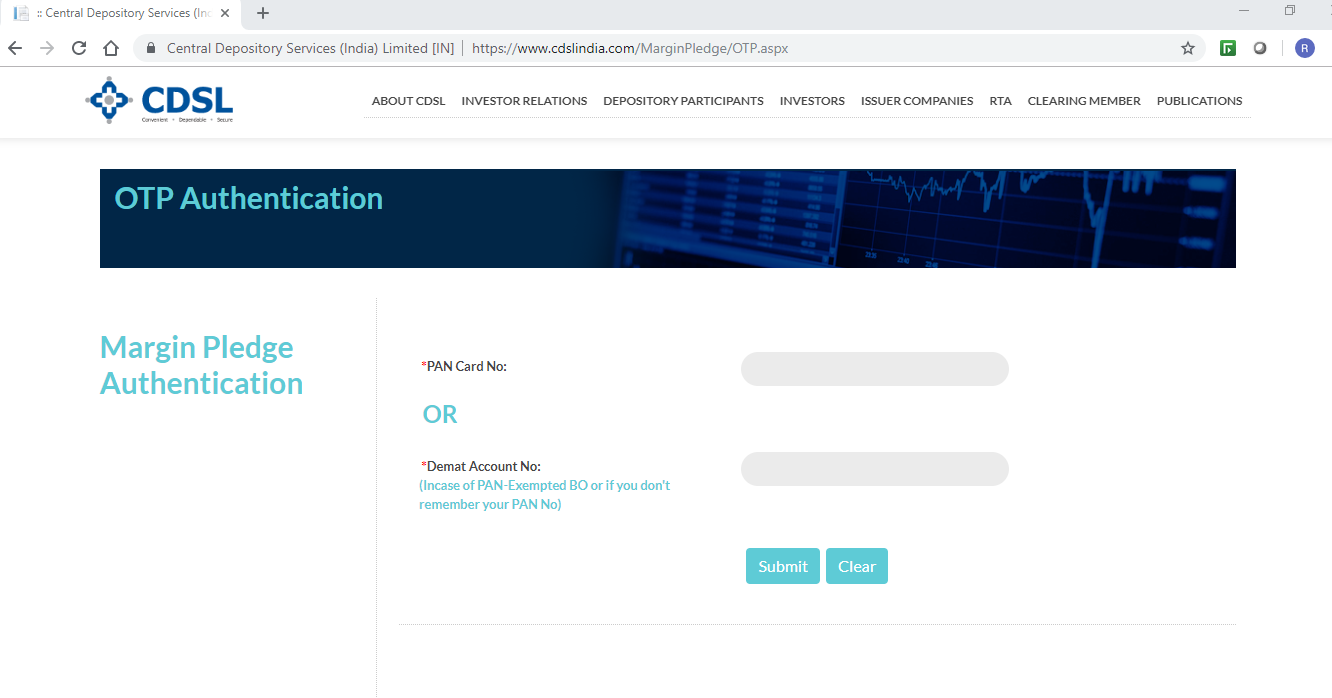View site security via the padlock icon
The width and height of the screenshot is (1332, 698).
coord(152,48)
